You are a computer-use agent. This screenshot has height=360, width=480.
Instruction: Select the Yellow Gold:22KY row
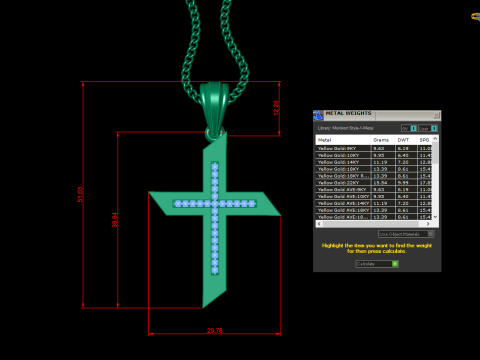[x=374, y=183]
